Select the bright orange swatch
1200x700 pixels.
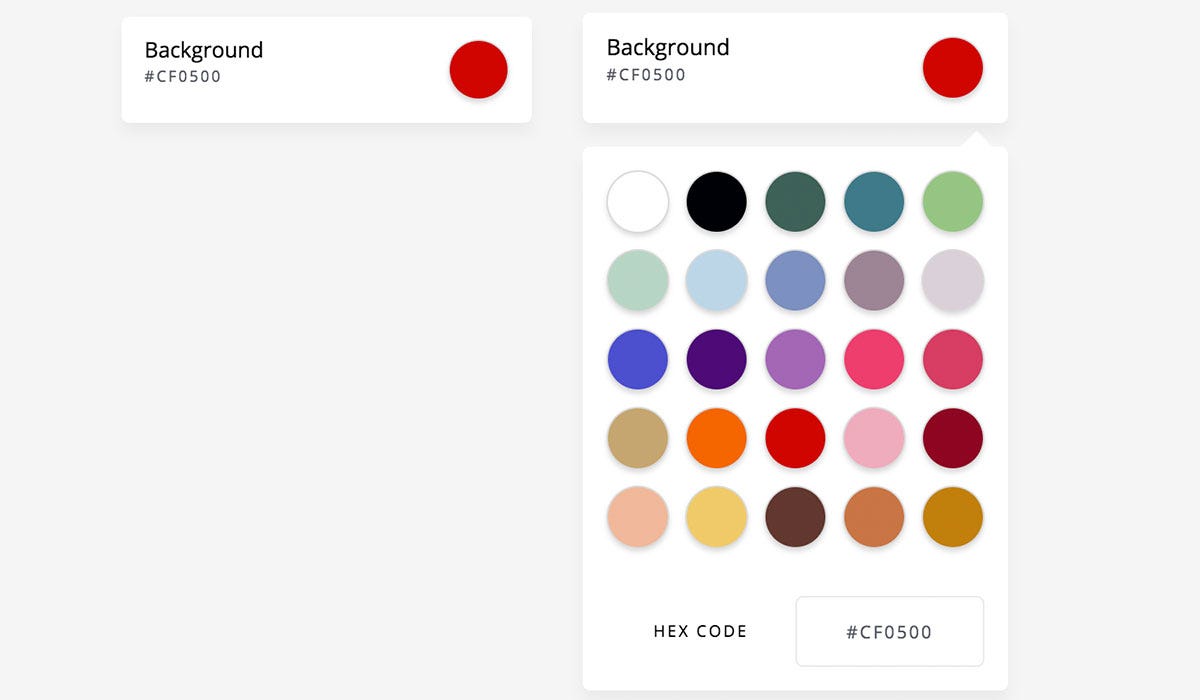[x=716, y=438]
